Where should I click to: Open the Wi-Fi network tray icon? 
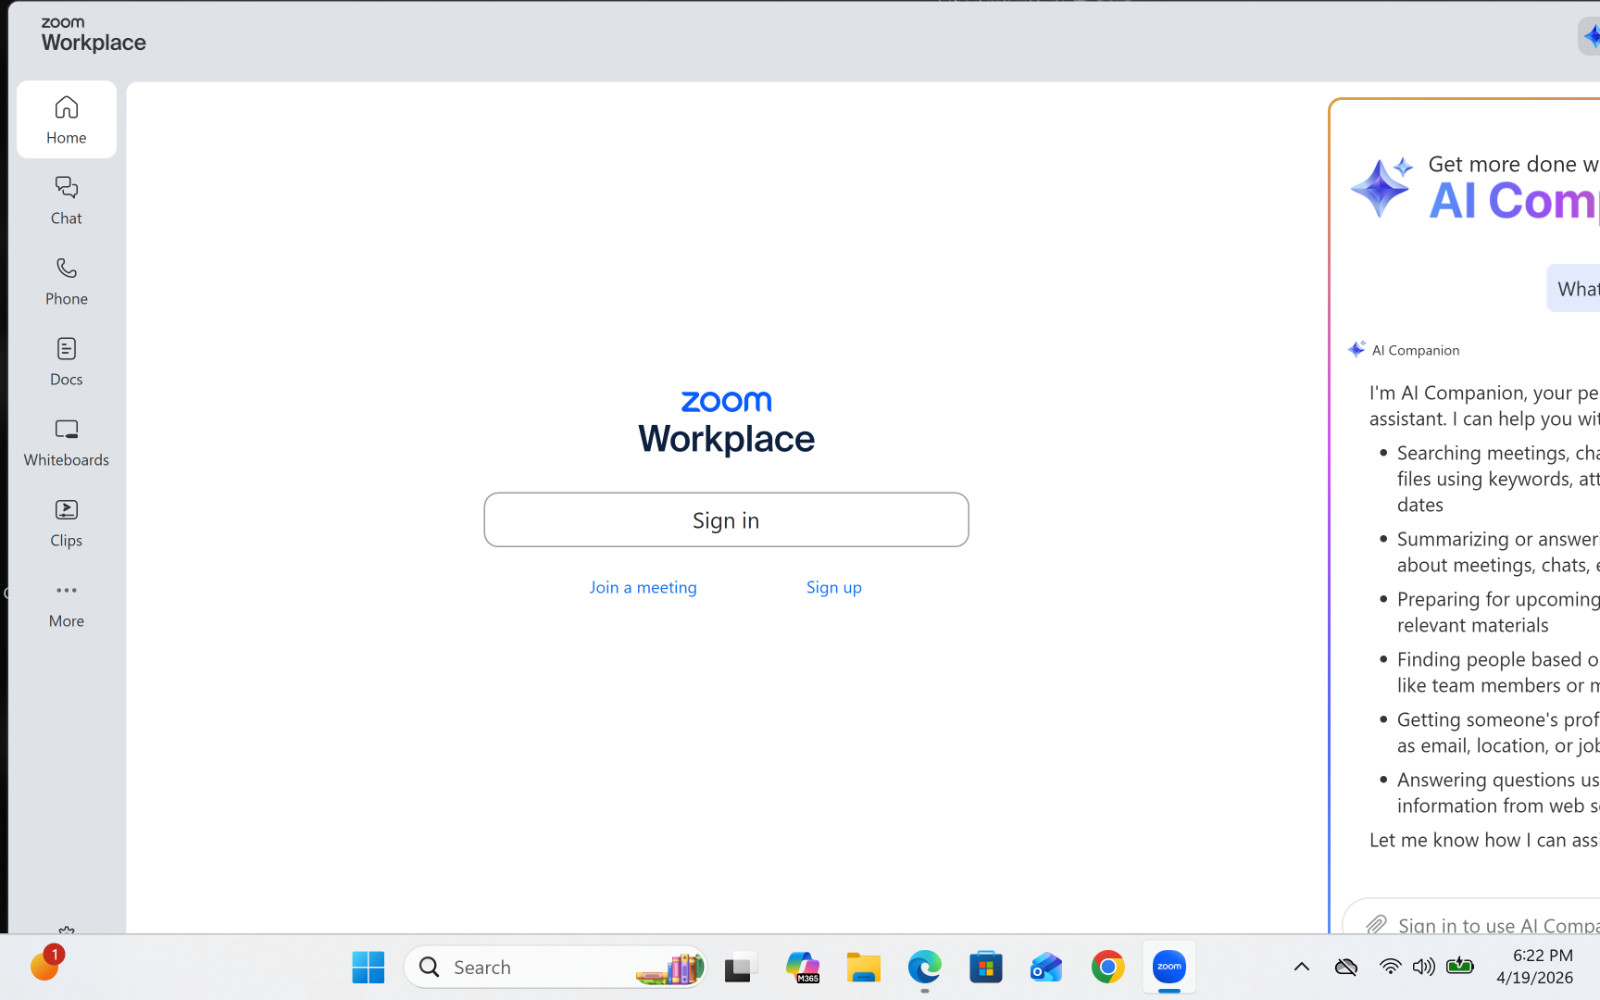tap(1390, 967)
